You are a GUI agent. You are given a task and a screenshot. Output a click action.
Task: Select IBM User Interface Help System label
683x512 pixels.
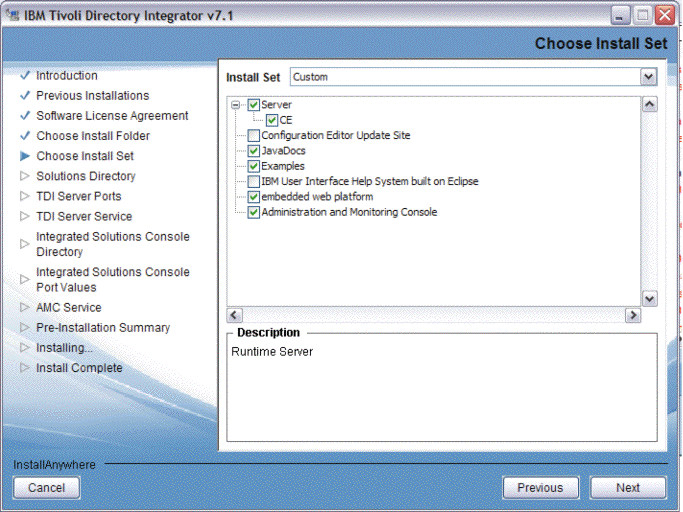[x=370, y=181]
